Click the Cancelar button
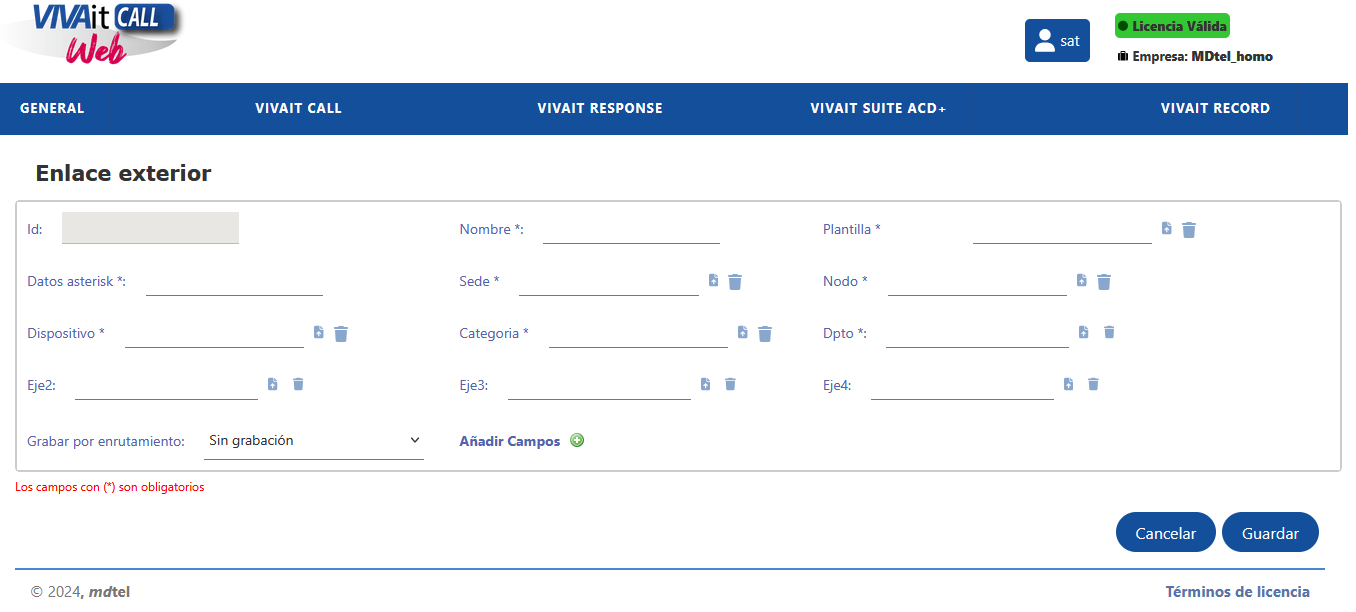Screen dimensions: 1356x612 tap(1166, 533)
